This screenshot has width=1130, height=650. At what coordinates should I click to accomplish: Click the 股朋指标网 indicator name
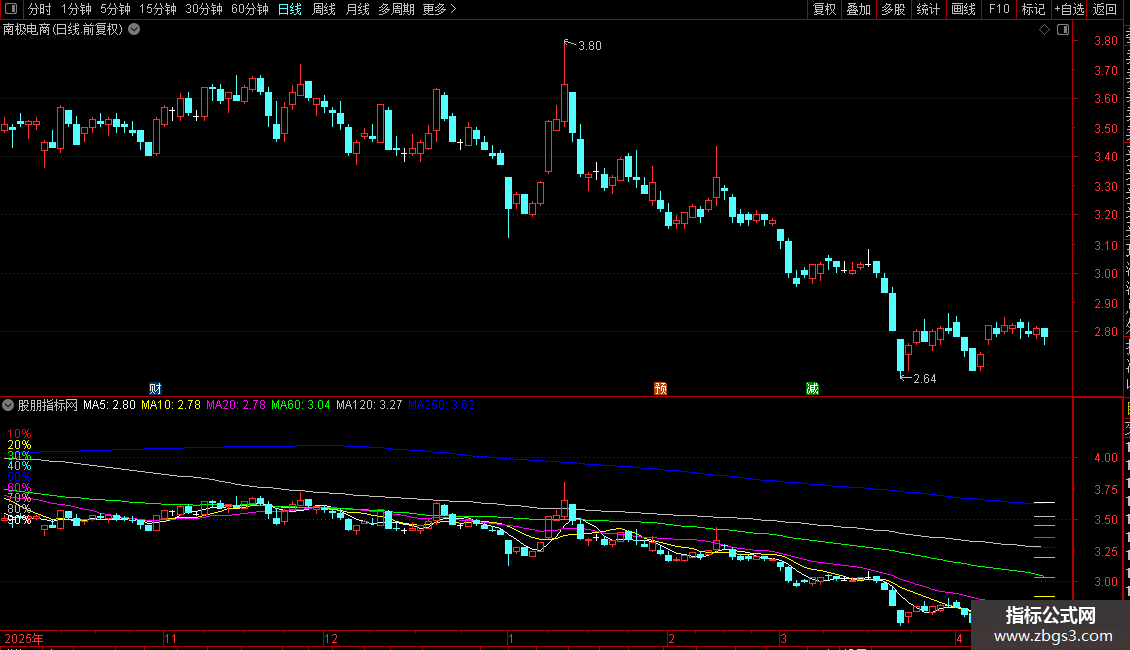[x=48, y=405]
